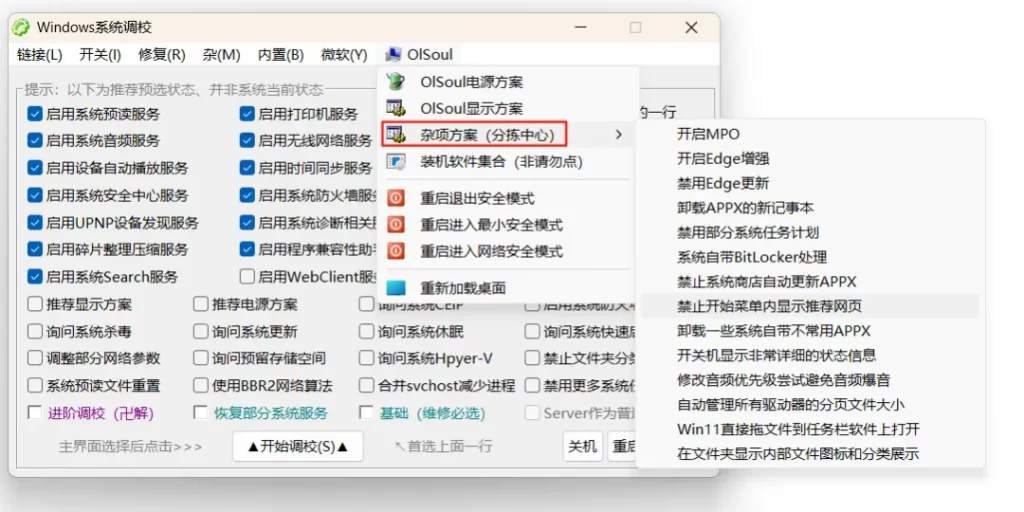
Task: Choose 禁止开始菜单内显示推荐网页 option
Action: [x=769, y=306]
